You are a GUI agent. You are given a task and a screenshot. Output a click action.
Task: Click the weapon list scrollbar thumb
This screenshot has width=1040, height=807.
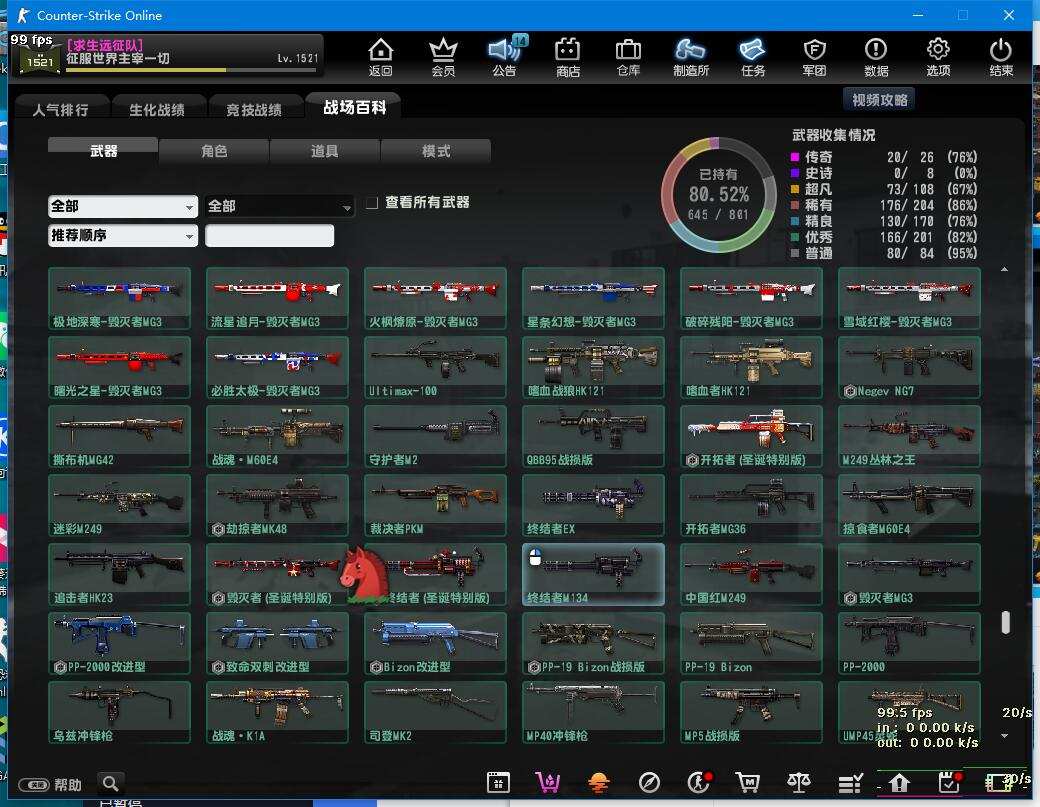tap(1006, 622)
